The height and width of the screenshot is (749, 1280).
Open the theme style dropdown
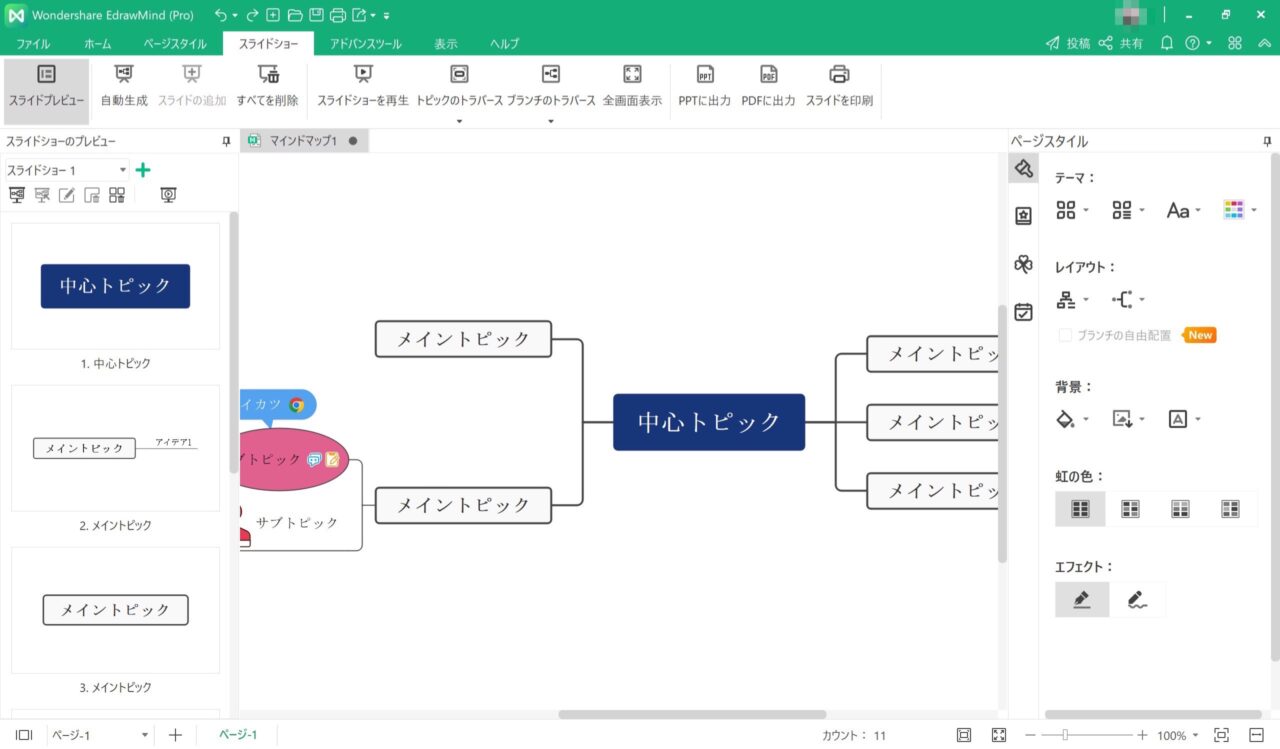[1072, 210]
